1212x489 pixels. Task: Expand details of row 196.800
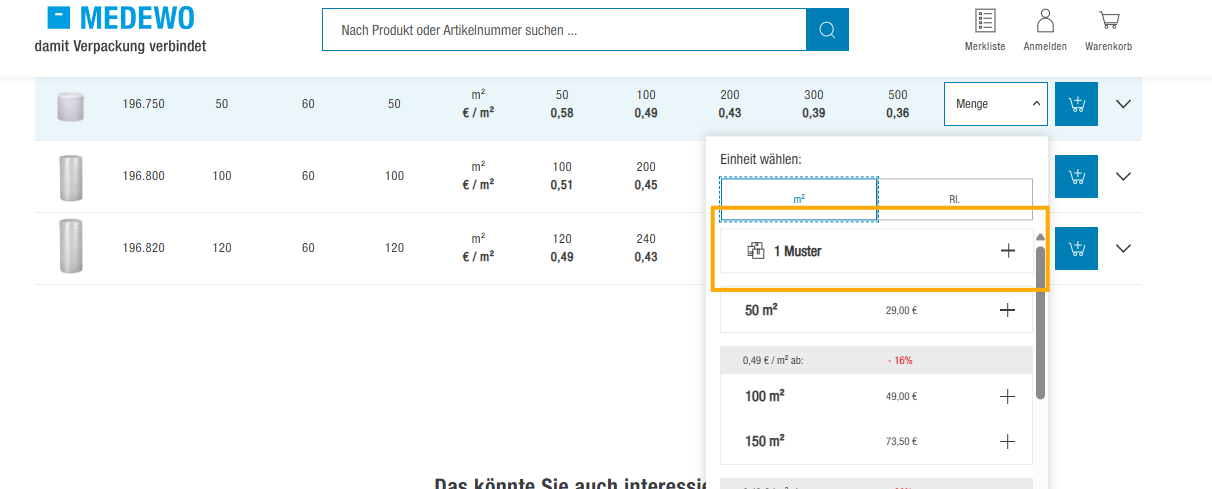coord(1123,176)
